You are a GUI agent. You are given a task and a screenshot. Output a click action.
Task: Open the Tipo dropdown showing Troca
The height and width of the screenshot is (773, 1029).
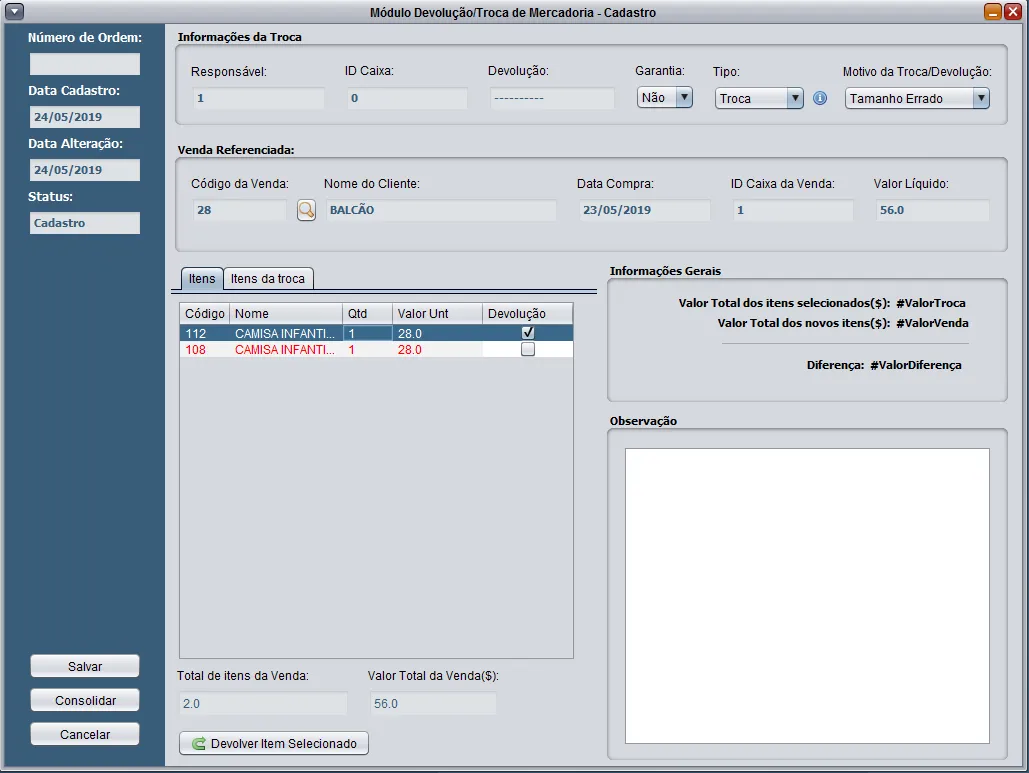coord(759,98)
